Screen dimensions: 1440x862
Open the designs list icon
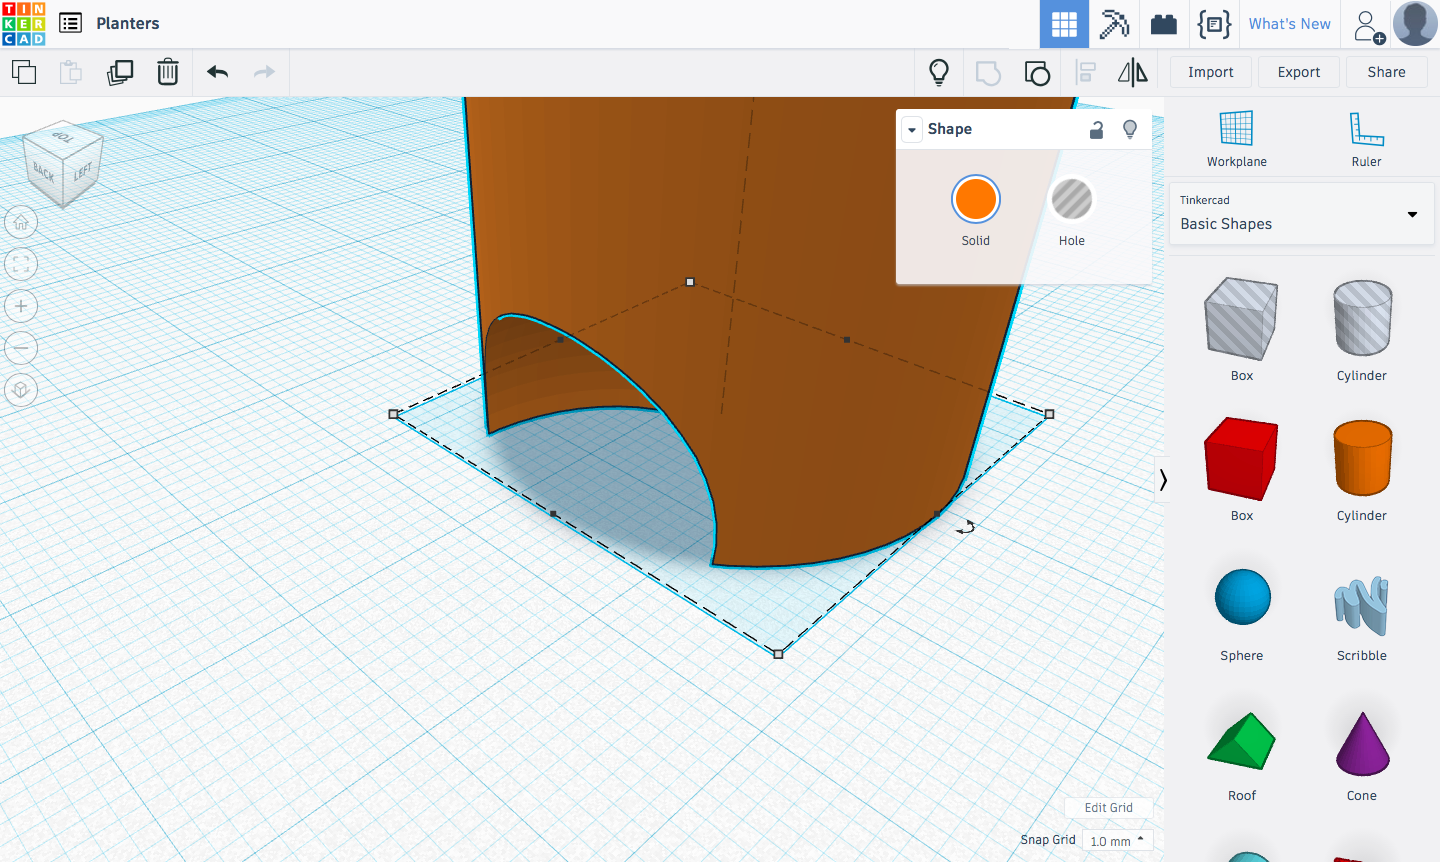(70, 23)
